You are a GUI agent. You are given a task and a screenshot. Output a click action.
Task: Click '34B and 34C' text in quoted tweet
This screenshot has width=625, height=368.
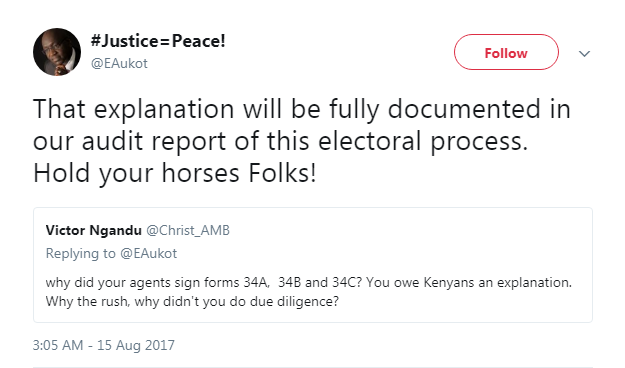(x=320, y=283)
